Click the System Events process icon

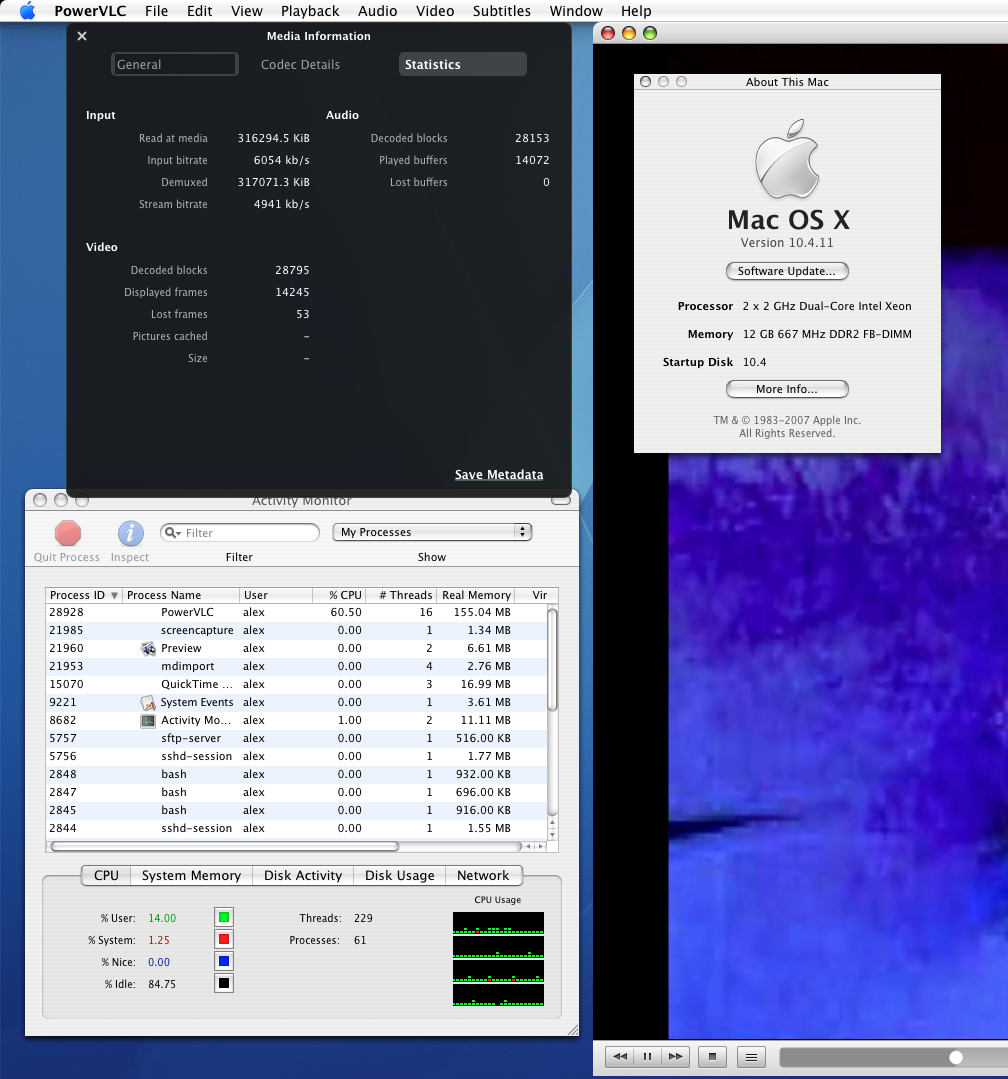coord(148,702)
